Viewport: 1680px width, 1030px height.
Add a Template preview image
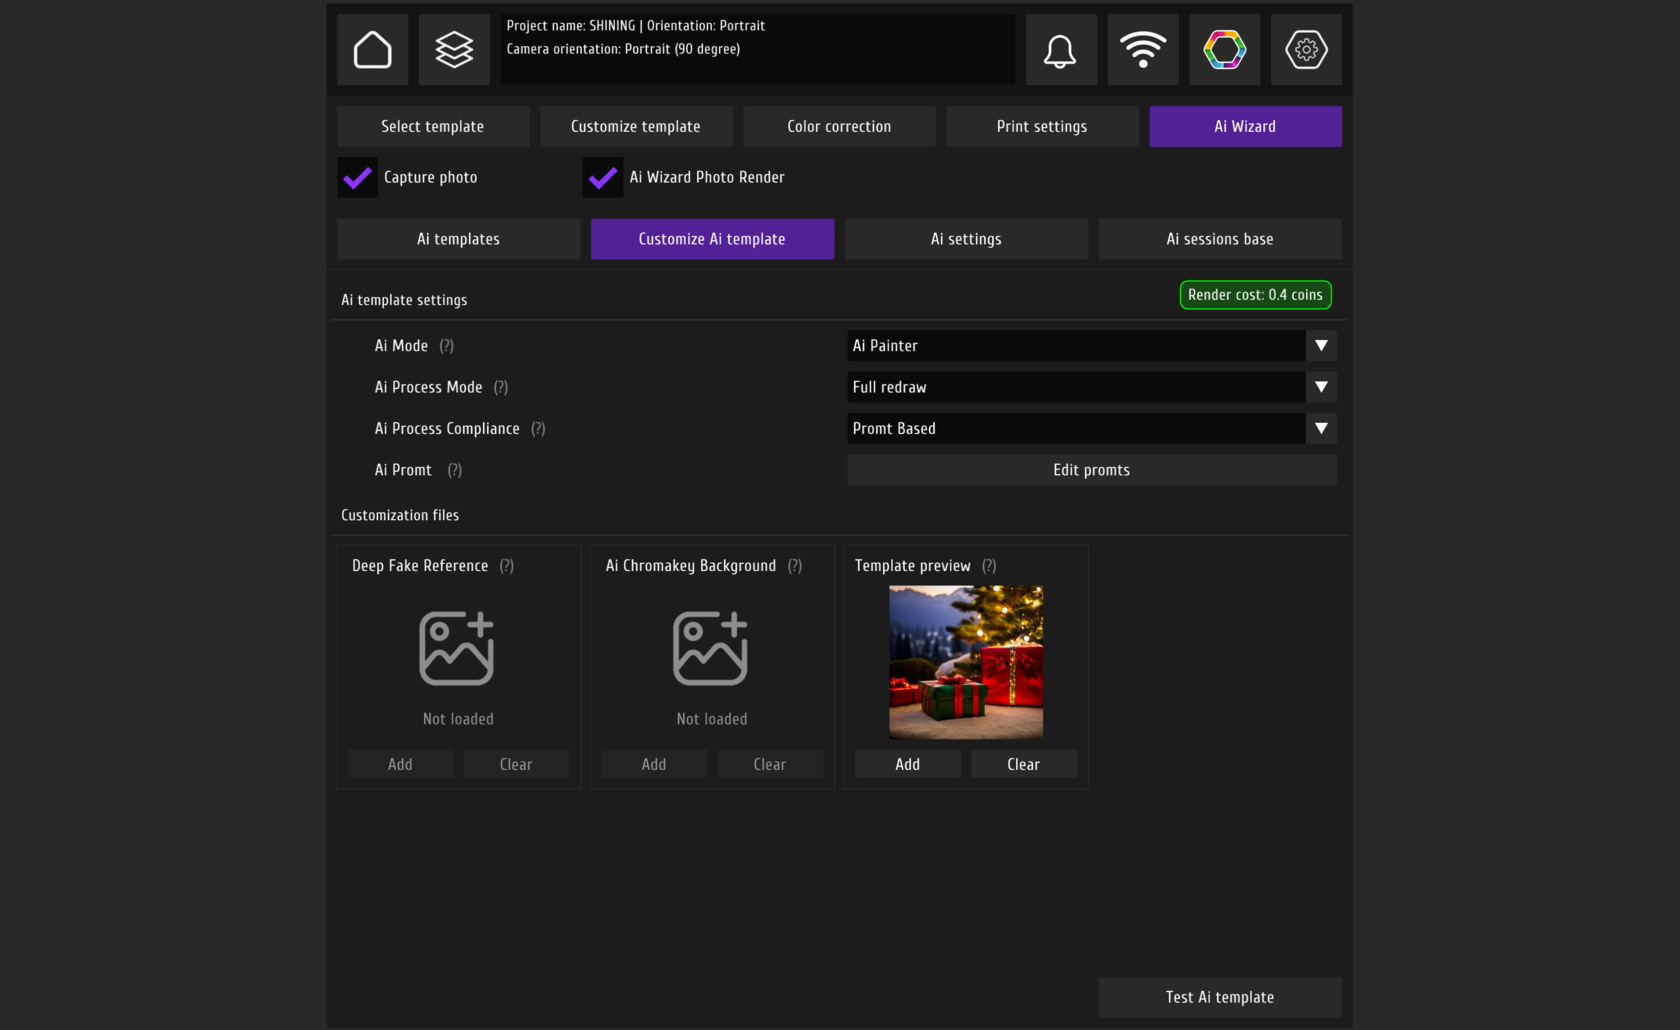point(908,764)
